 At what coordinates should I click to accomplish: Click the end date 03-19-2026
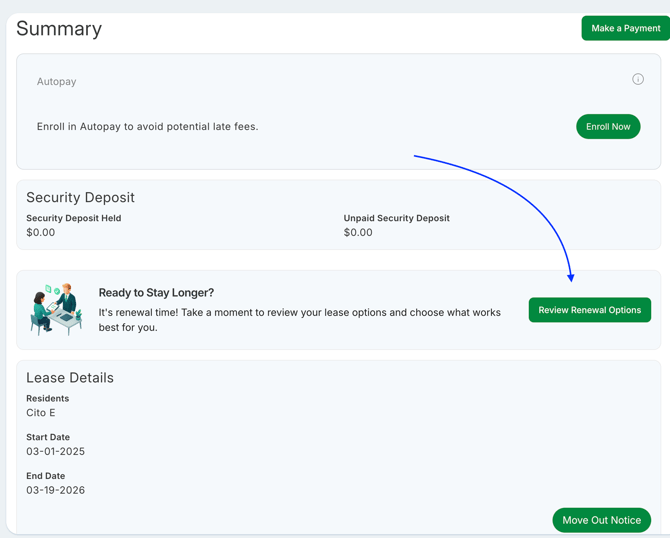tap(56, 491)
